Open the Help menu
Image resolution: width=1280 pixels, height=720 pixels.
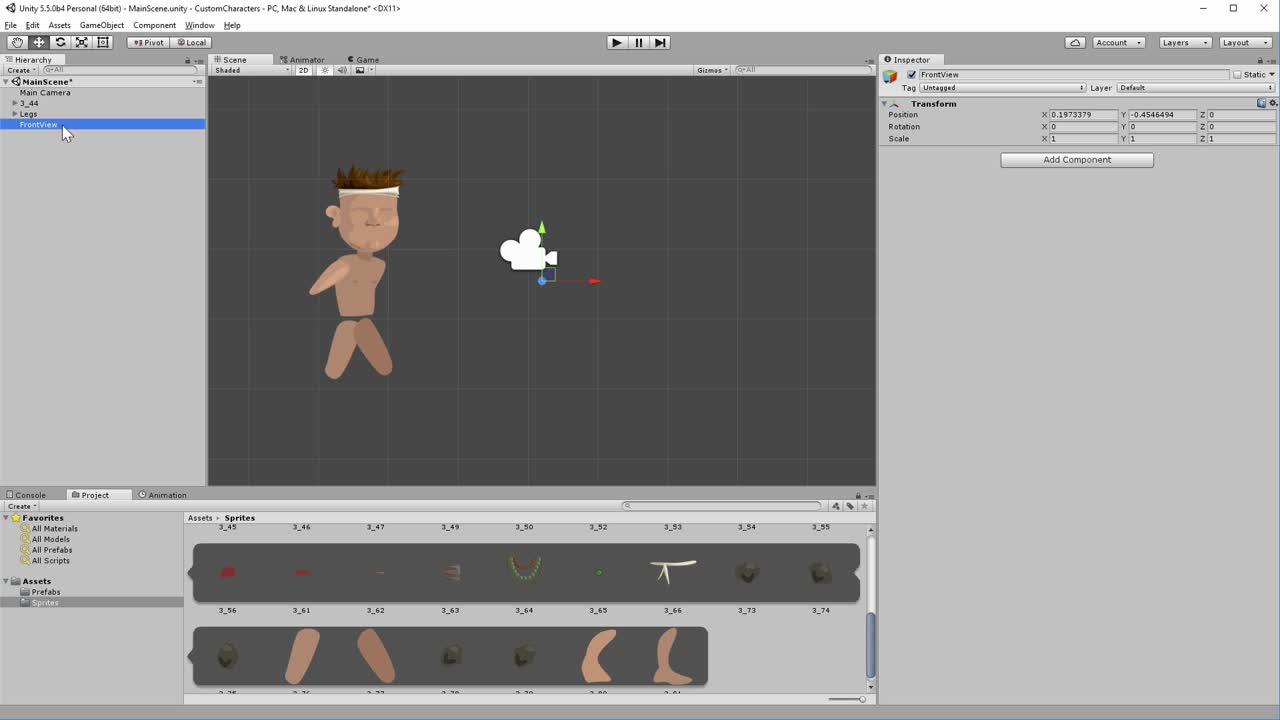click(x=232, y=25)
